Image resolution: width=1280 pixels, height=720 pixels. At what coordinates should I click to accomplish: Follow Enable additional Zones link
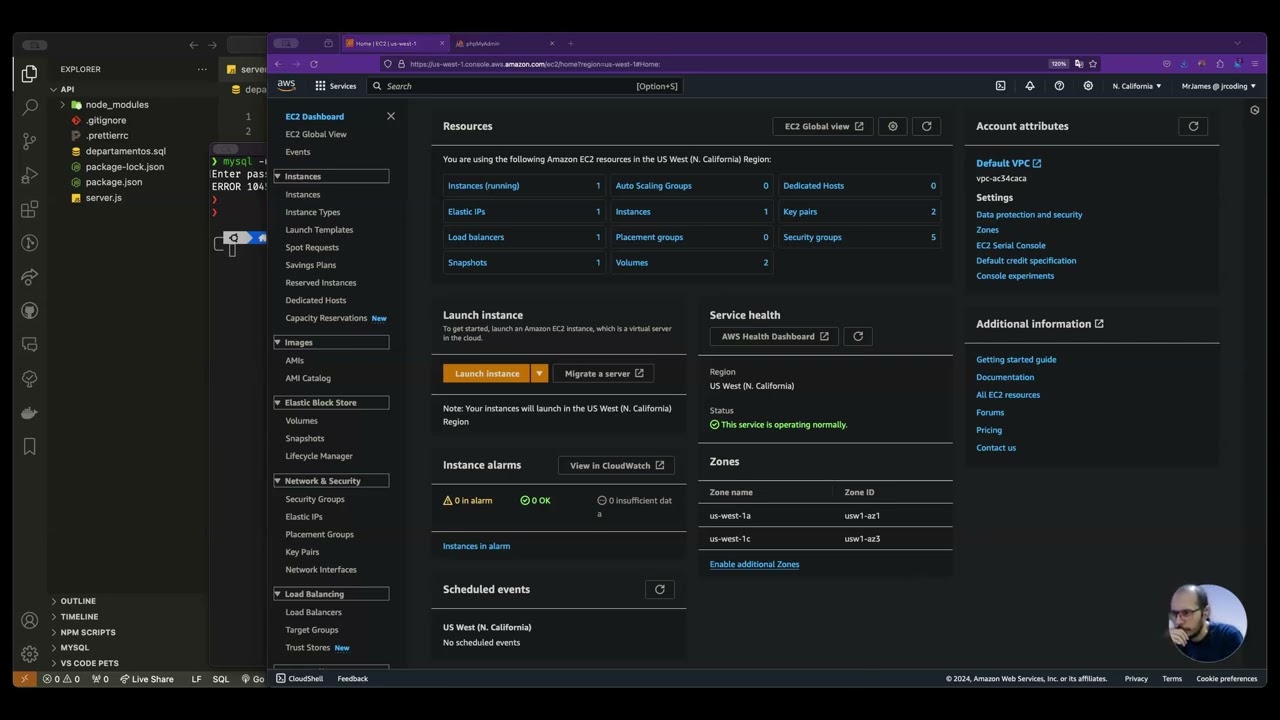click(x=754, y=564)
